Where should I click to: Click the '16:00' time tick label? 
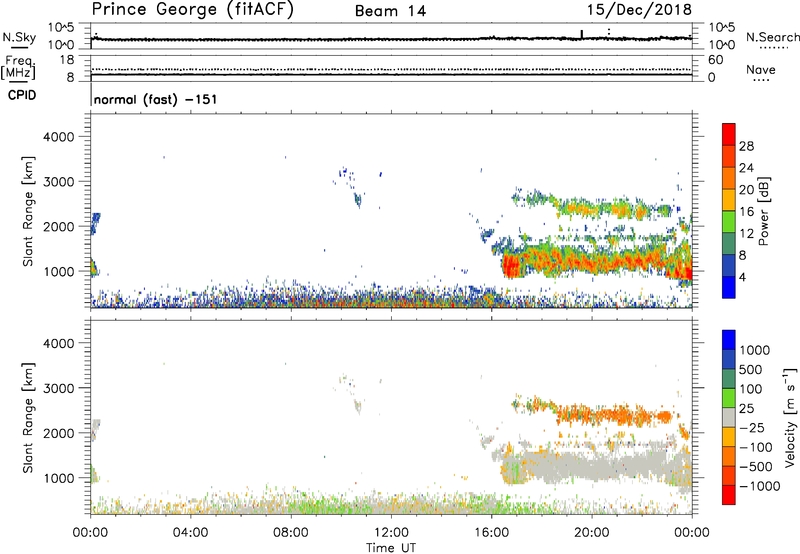pos(491,533)
